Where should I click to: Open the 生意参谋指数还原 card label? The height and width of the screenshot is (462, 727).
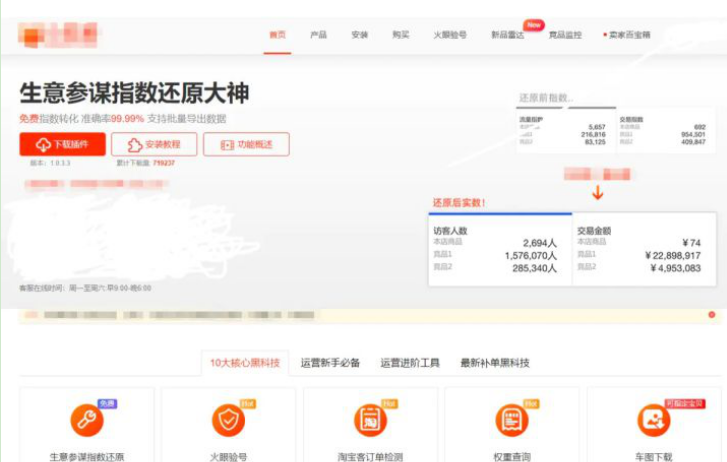click(x=87, y=456)
